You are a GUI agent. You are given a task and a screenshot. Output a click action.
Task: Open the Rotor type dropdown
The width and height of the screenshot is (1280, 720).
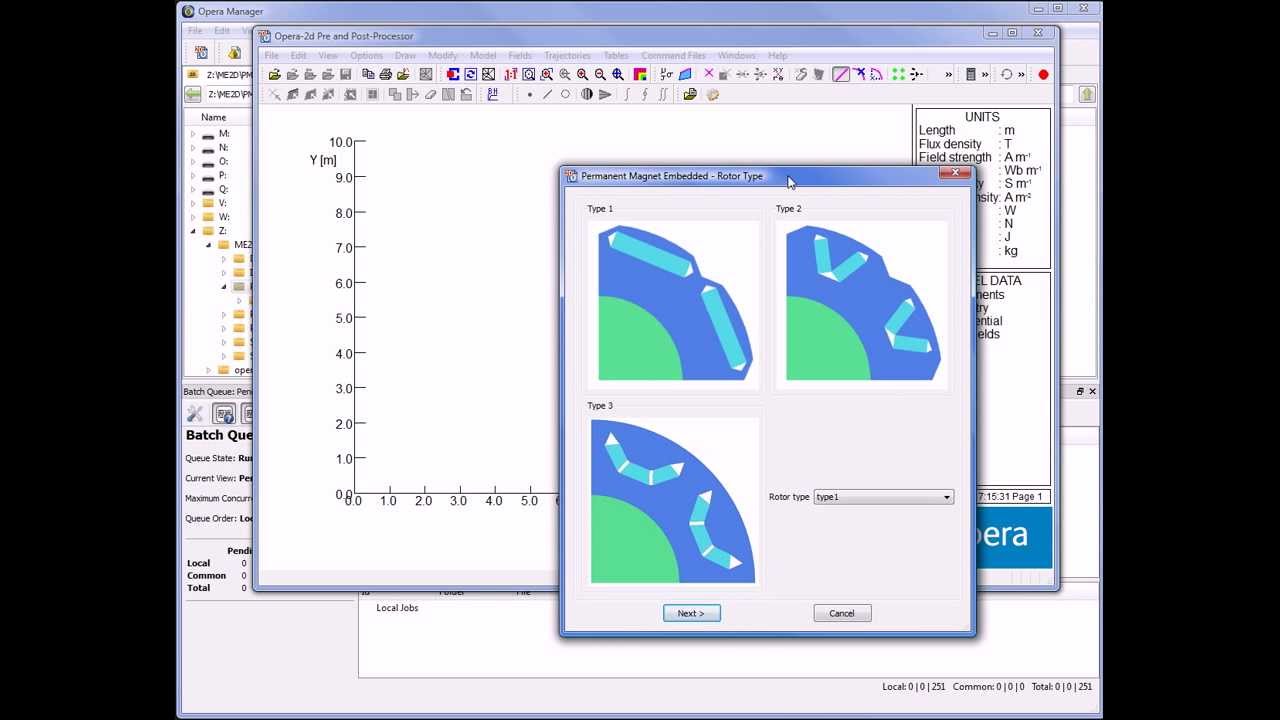[883, 497]
